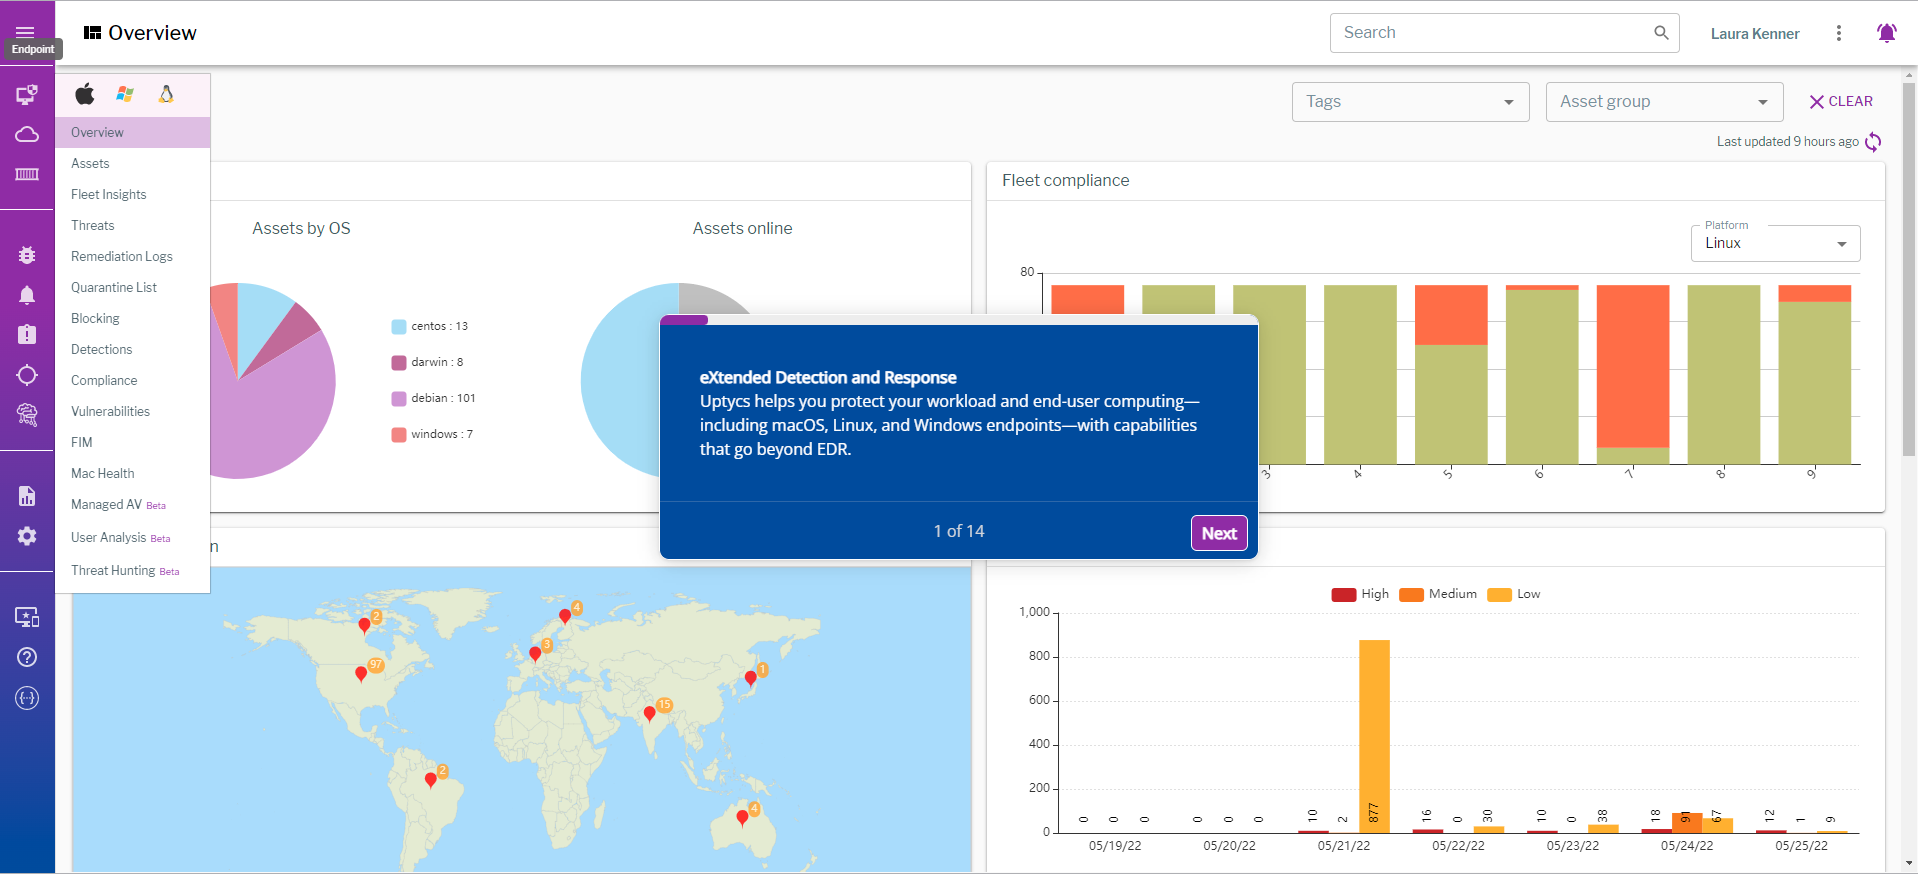This screenshot has width=1918, height=874.
Task: Click the Laura Kenner user name
Action: pos(1754,33)
